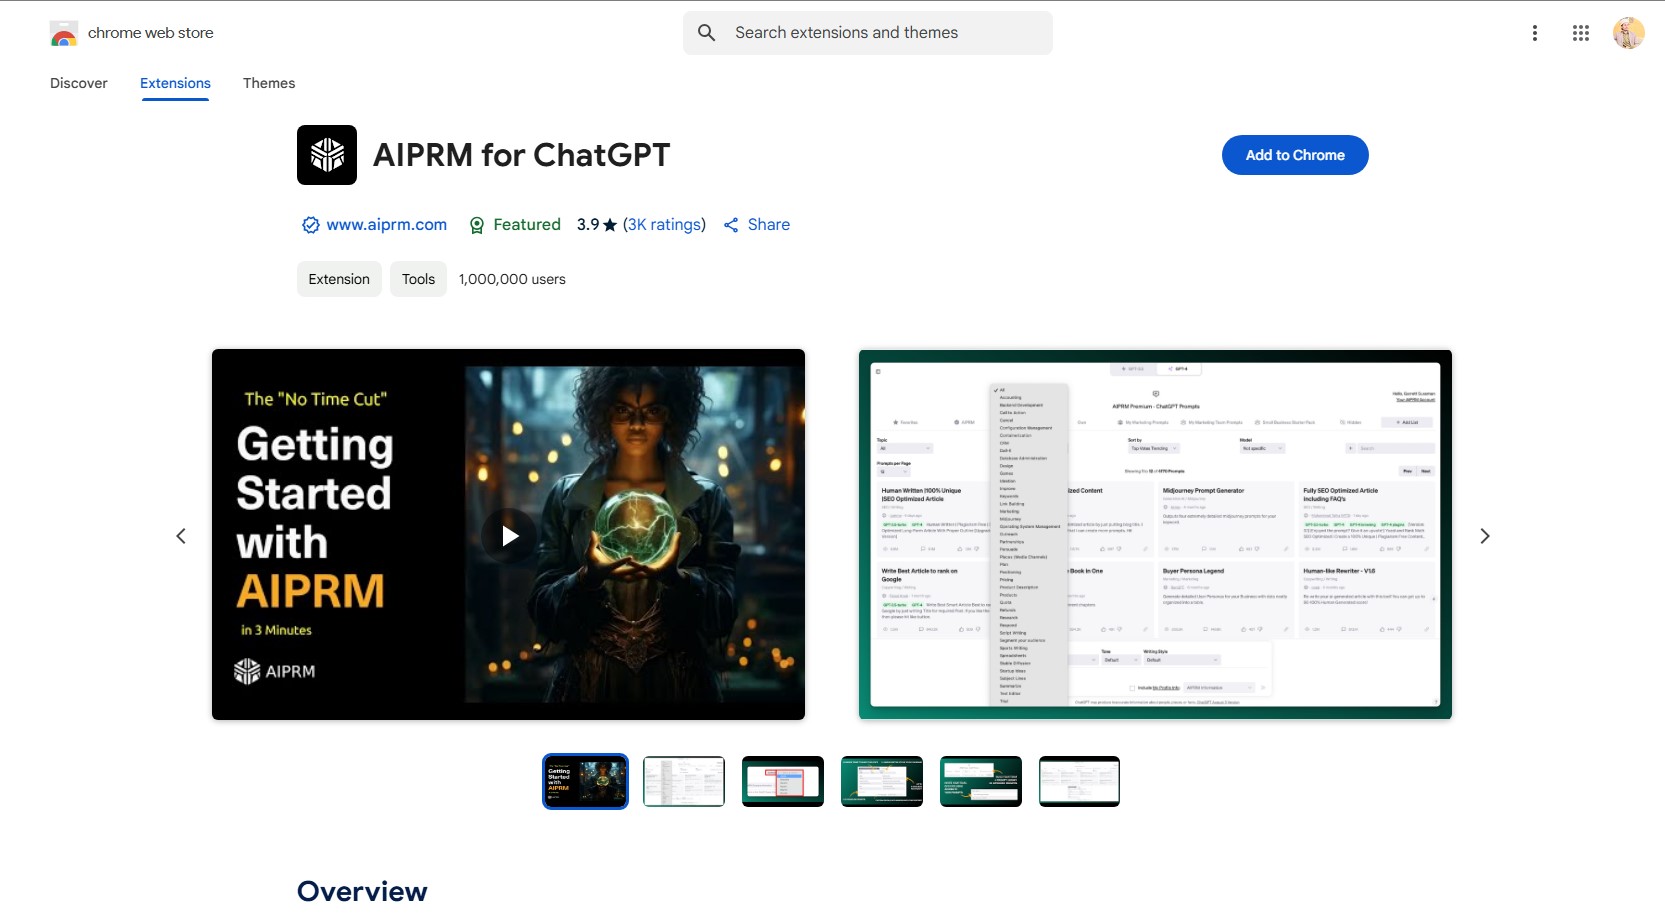This screenshot has height=916, width=1665.
Task: Click the Add to Chrome button
Action: pos(1294,155)
